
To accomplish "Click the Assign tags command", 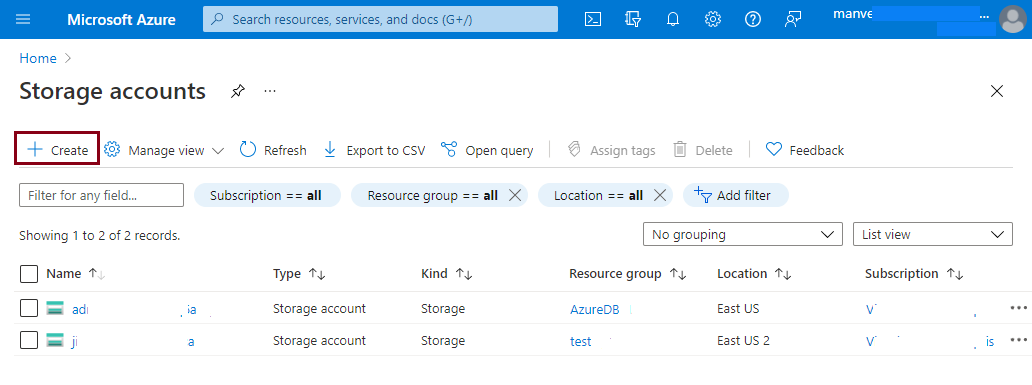I will [611, 150].
